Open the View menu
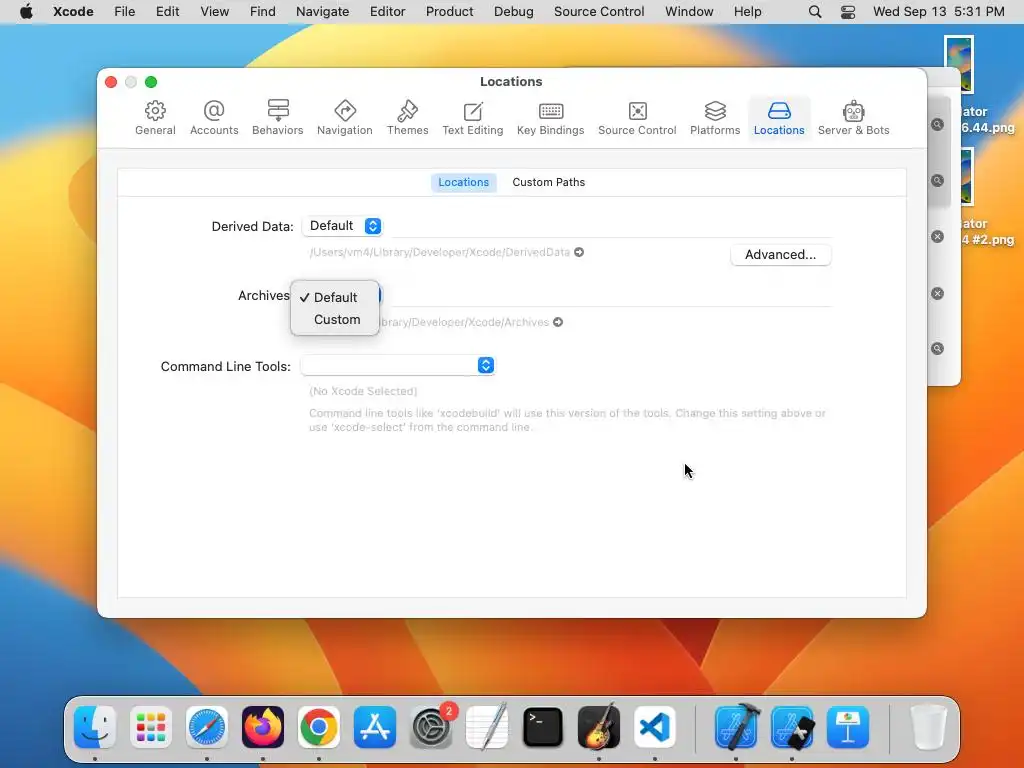This screenshot has height=768, width=1024. click(214, 12)
